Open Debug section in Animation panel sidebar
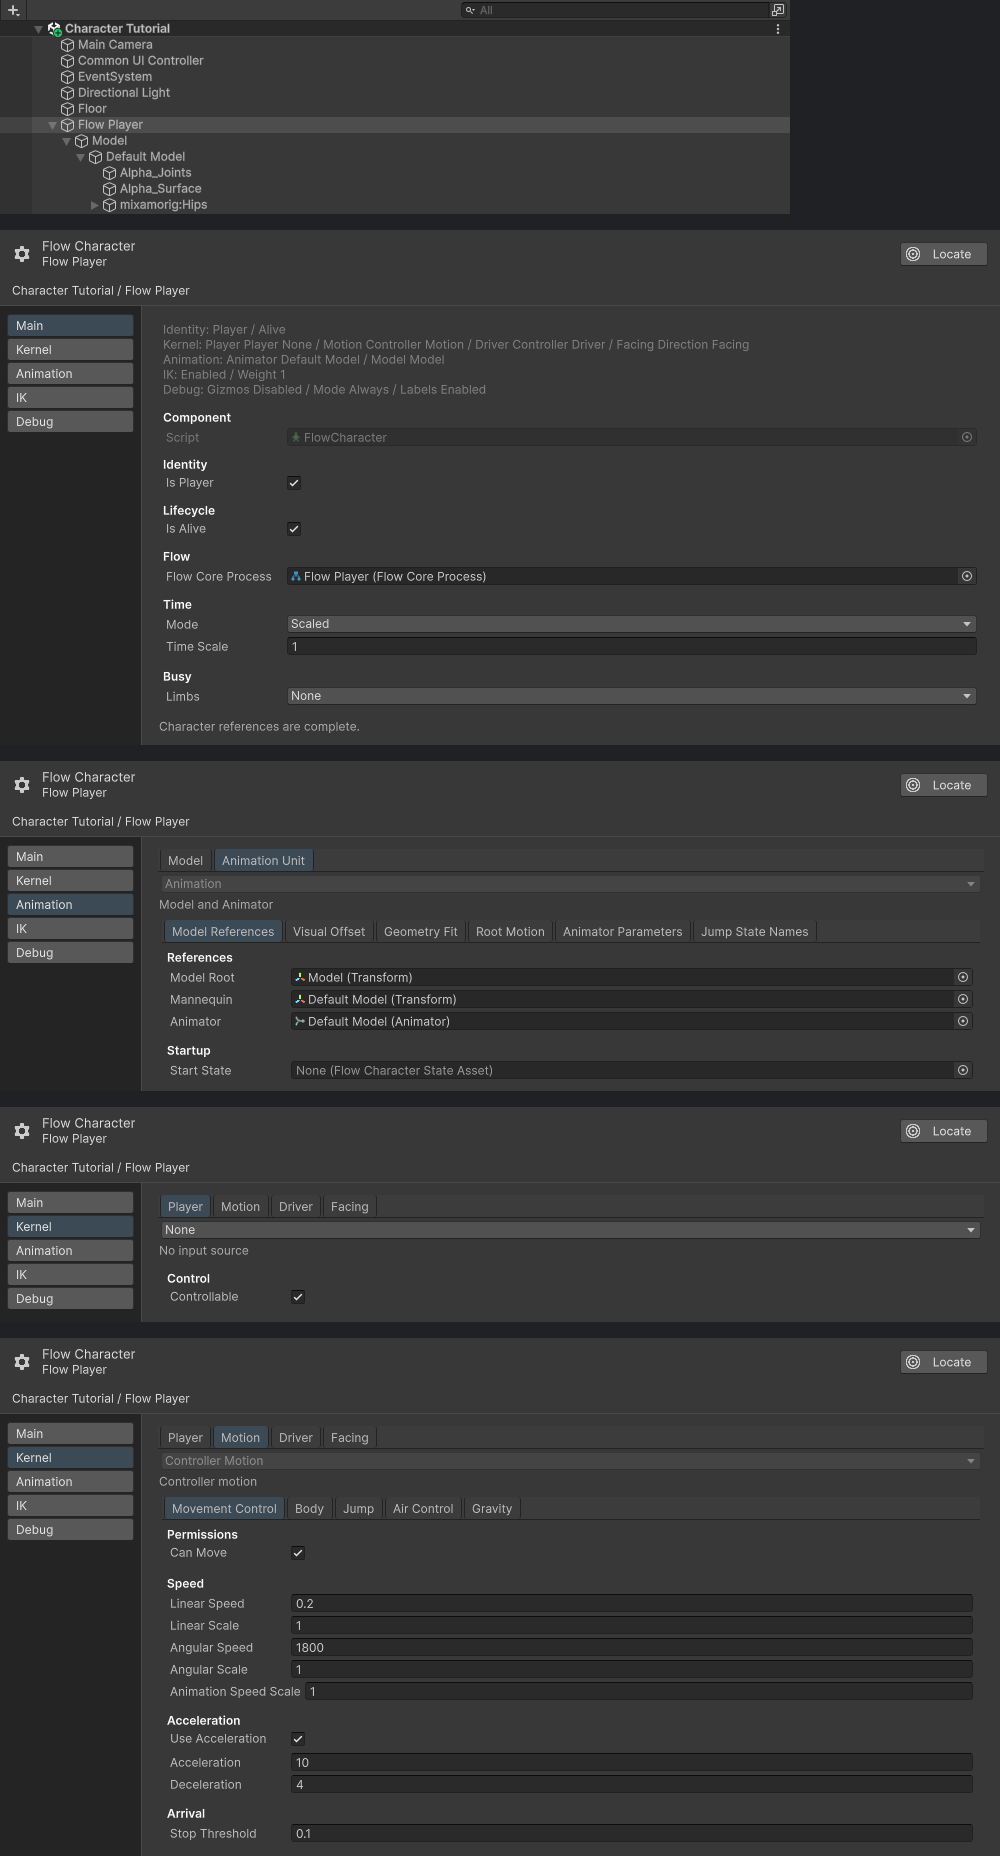The height and width of the screenshot is (1856, 1000). pyautogui.click(x=70, y=953)
